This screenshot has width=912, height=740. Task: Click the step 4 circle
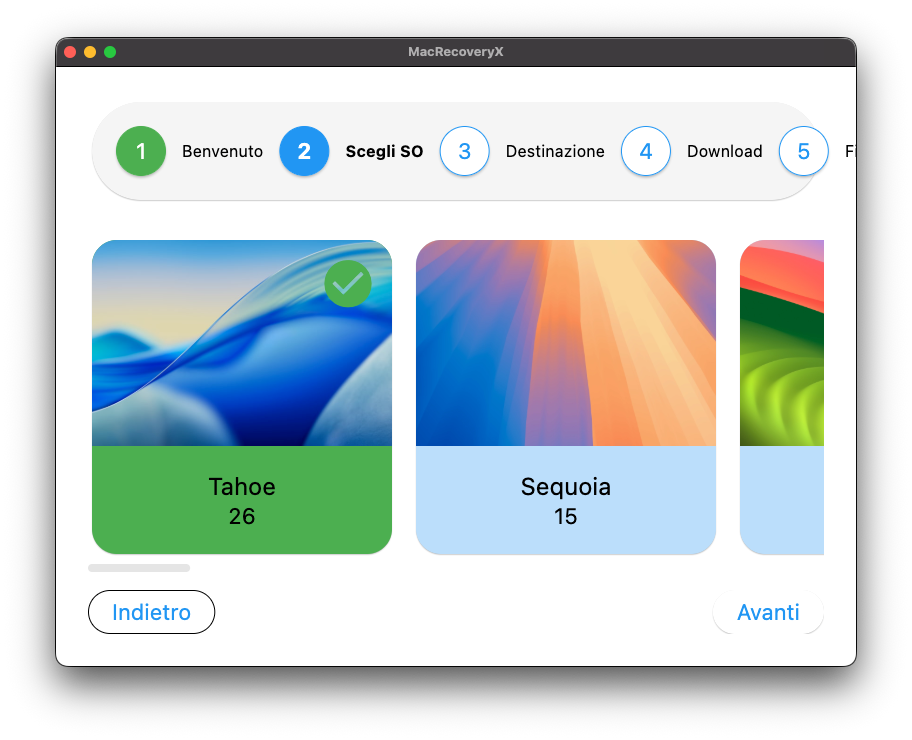[x=646, y=151]
